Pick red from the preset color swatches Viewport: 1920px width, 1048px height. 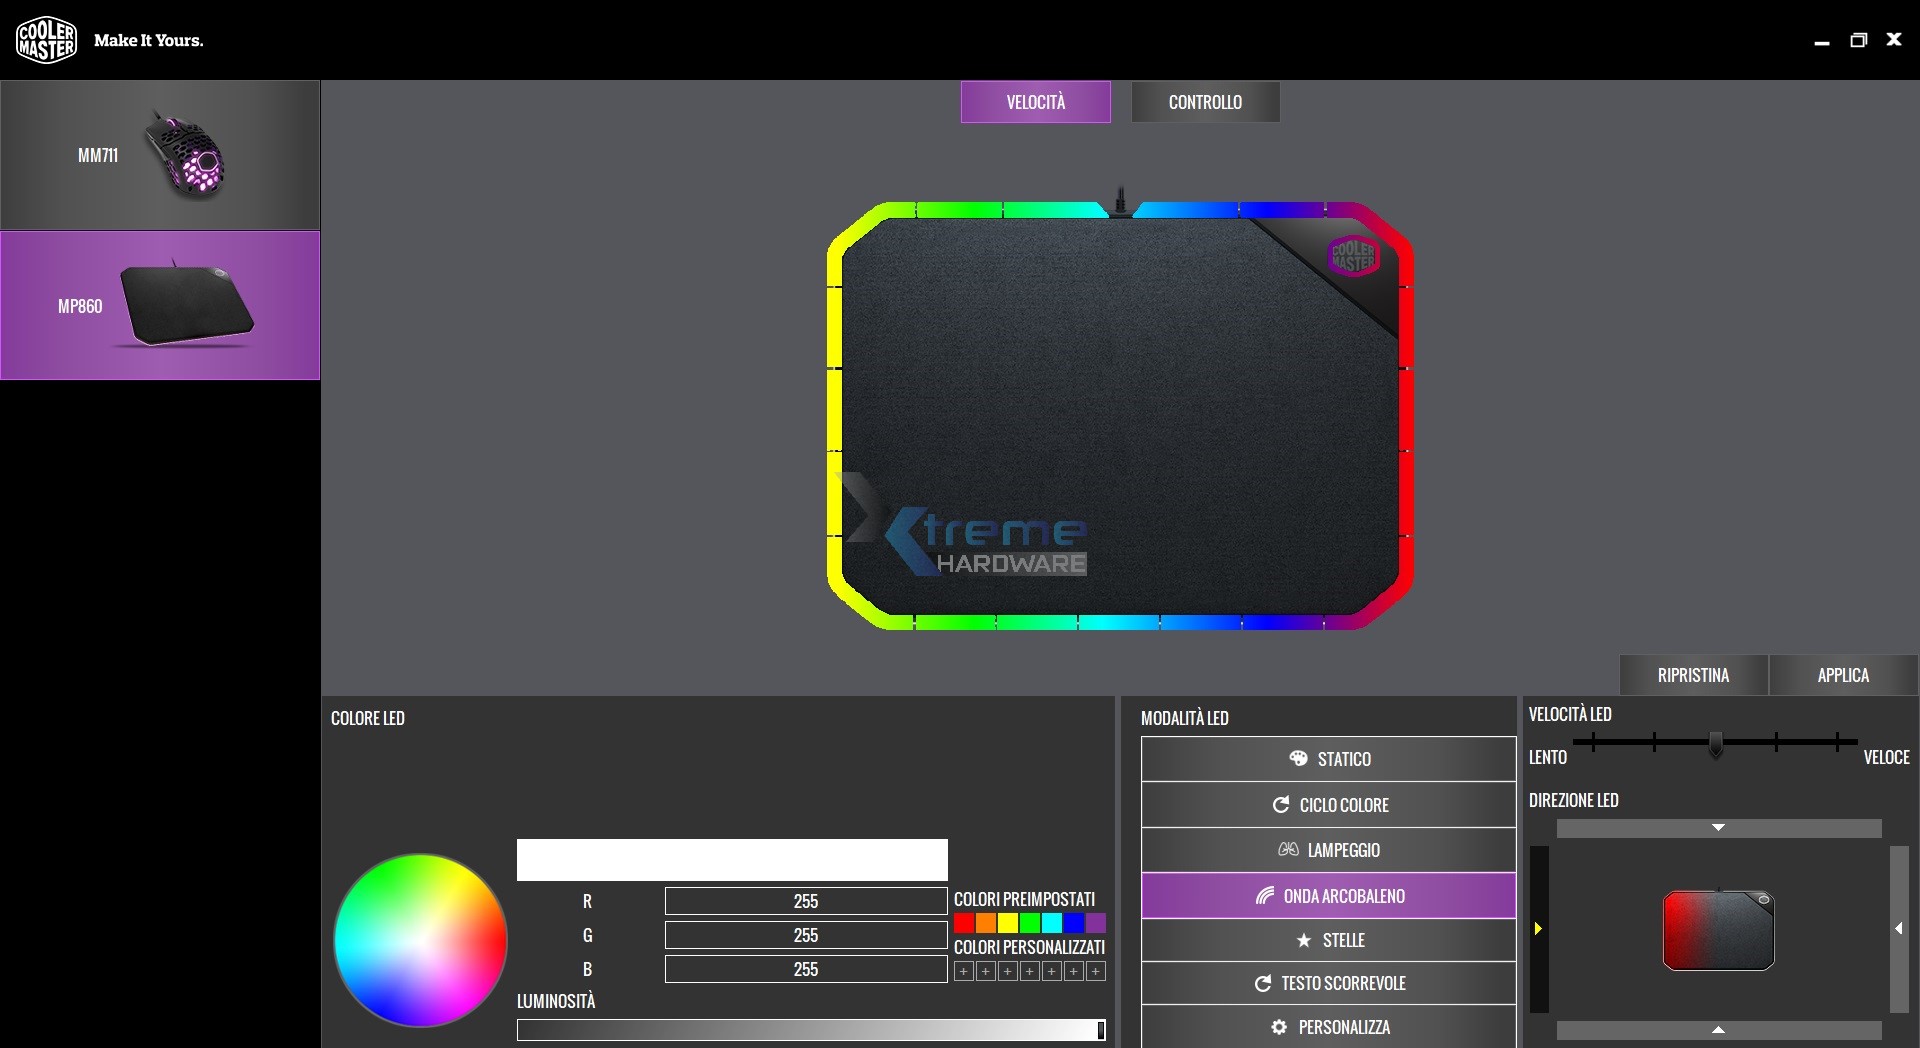963,924
